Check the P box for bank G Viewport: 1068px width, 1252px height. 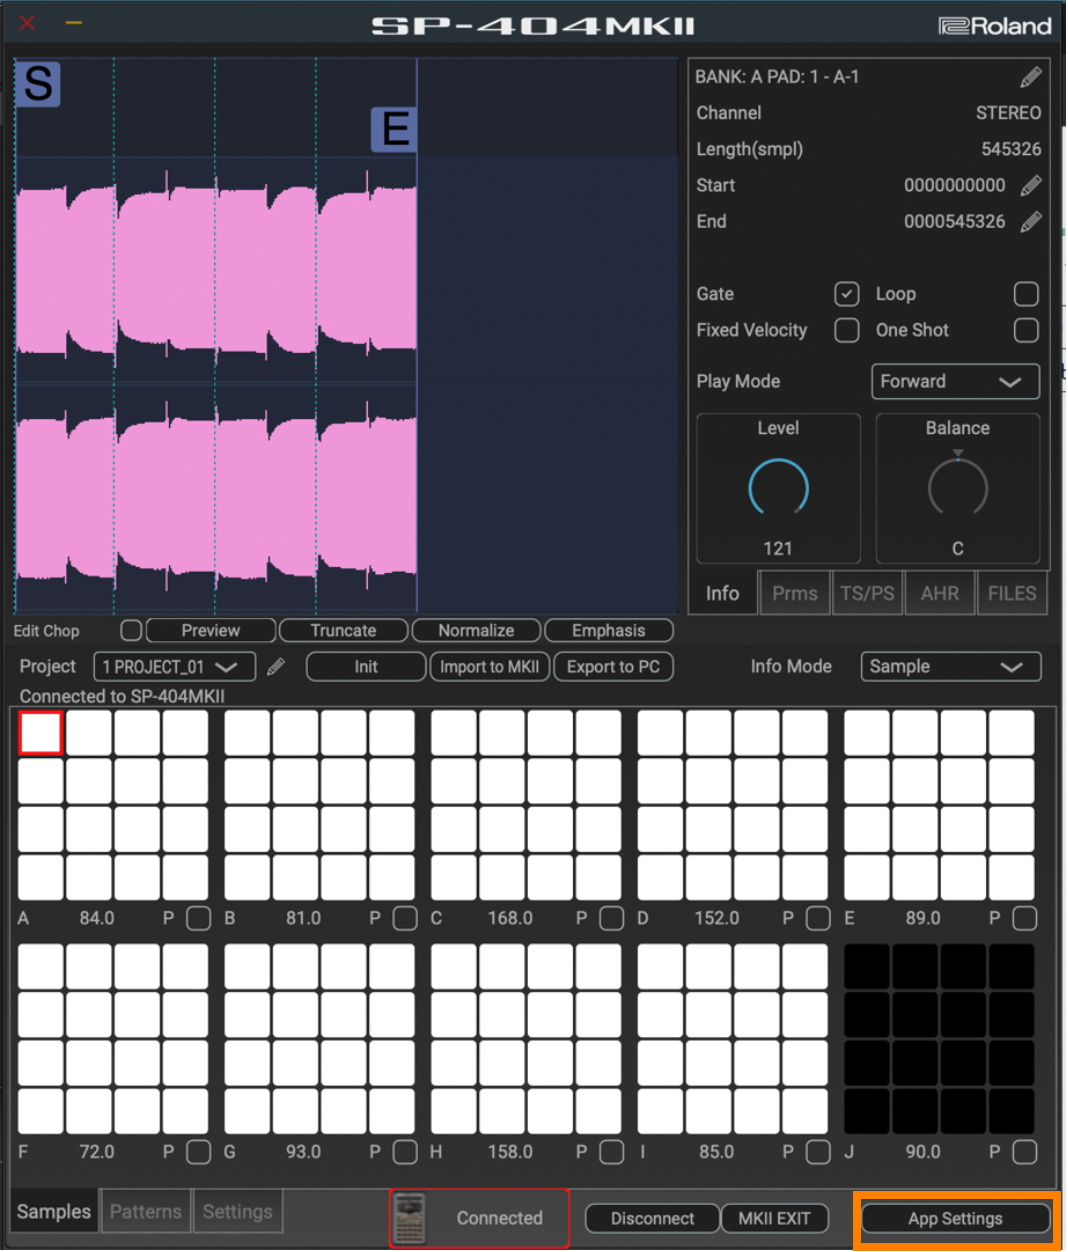pyautogui.click(x=405, y=1152)
